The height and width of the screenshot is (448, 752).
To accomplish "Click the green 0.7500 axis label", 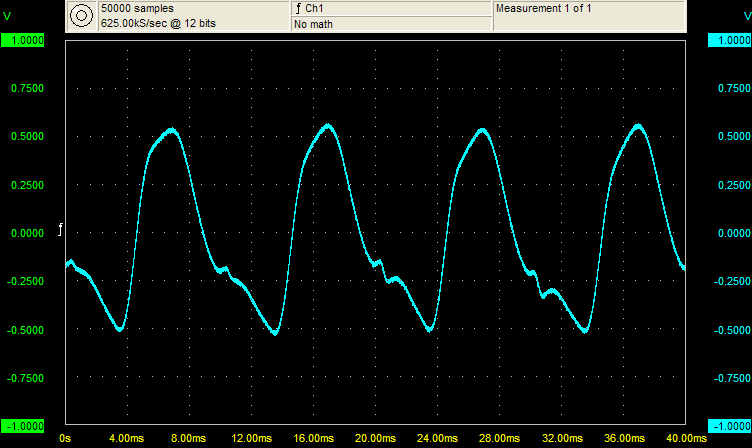I will [x=27, y=88].
